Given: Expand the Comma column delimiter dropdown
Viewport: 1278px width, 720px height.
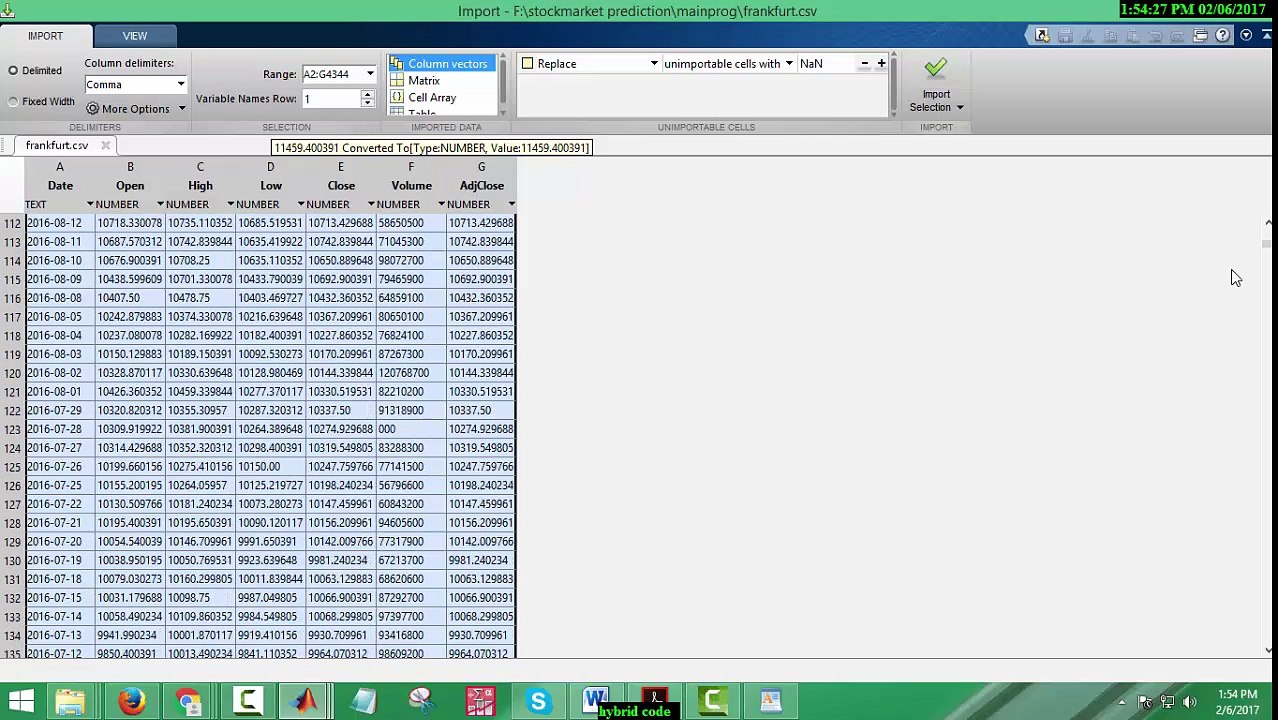Looking at the screenshot, I should [181, 85].
